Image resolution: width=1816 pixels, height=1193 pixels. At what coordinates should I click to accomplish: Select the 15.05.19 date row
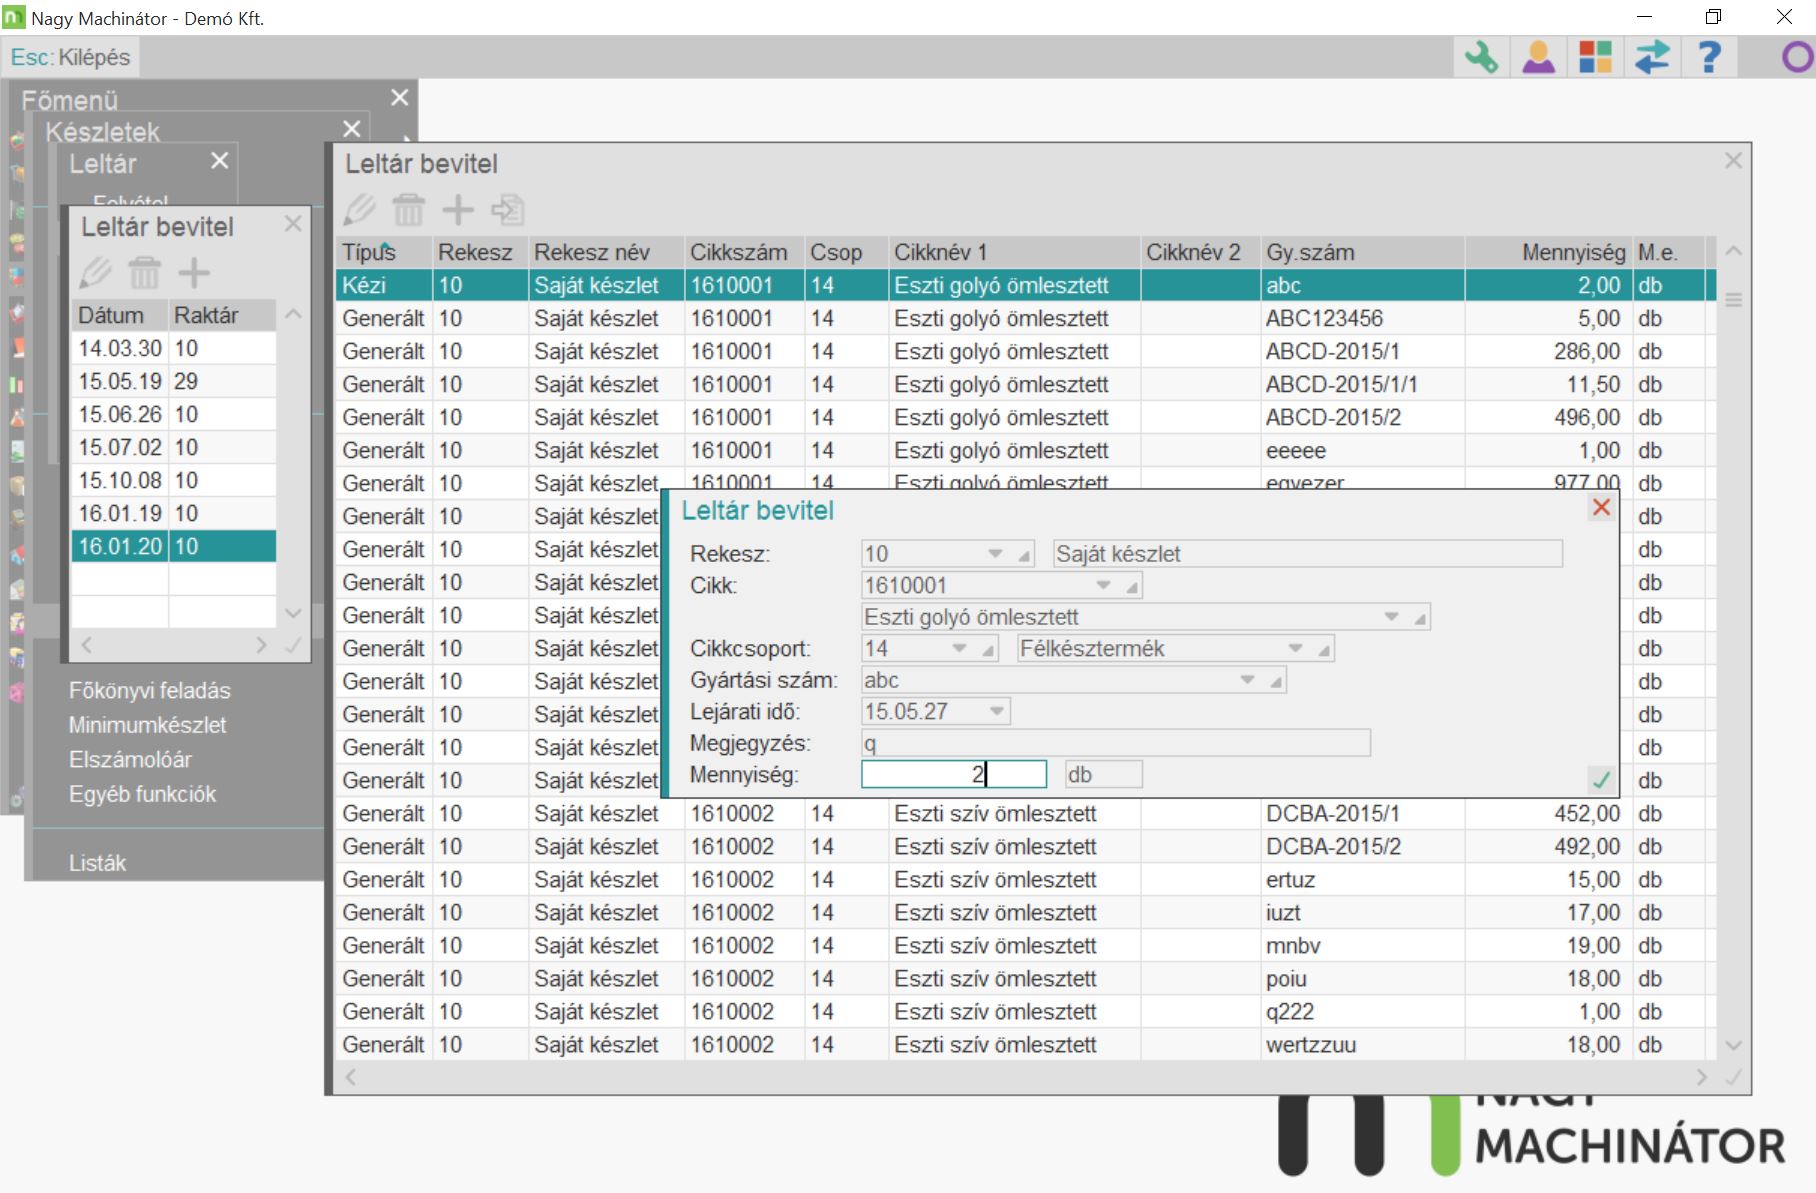[x=120, y=381]
